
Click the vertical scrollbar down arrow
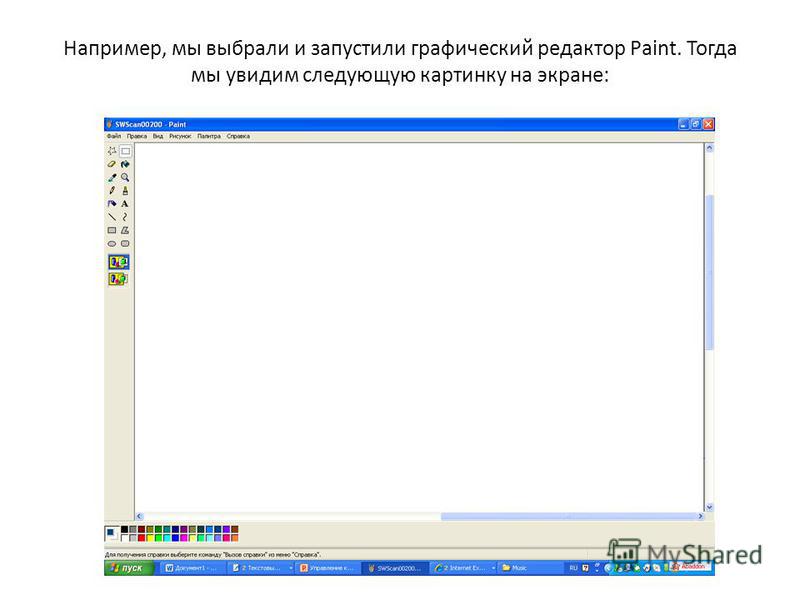point(709,507)
